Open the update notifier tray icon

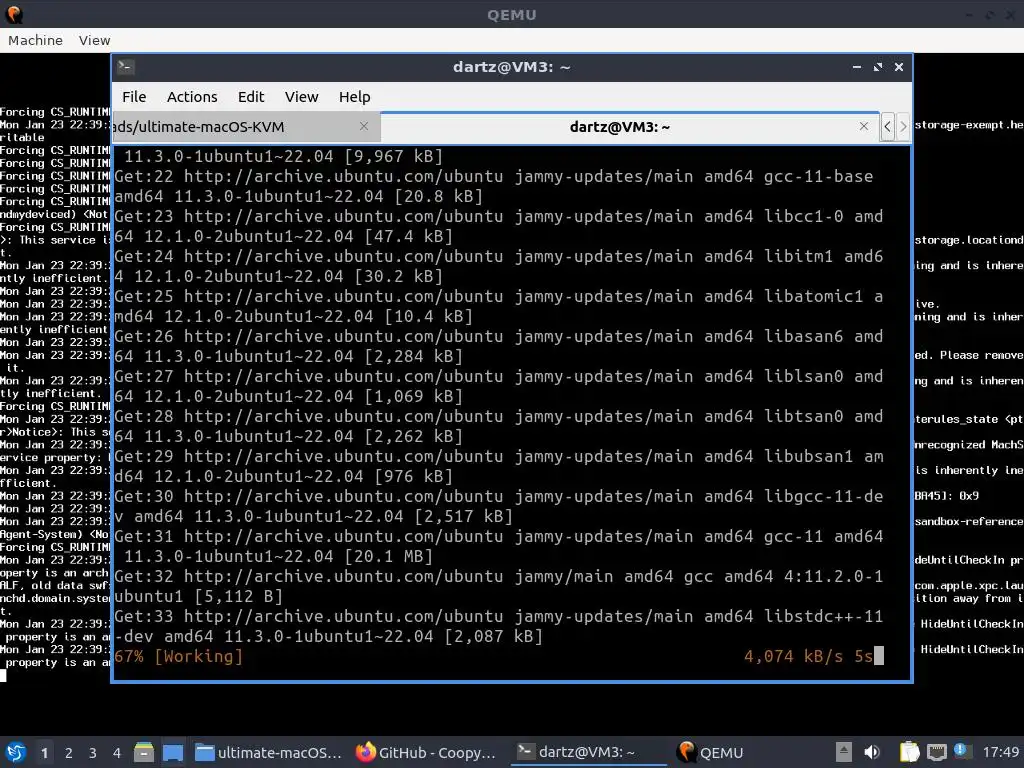coord(960,751)
